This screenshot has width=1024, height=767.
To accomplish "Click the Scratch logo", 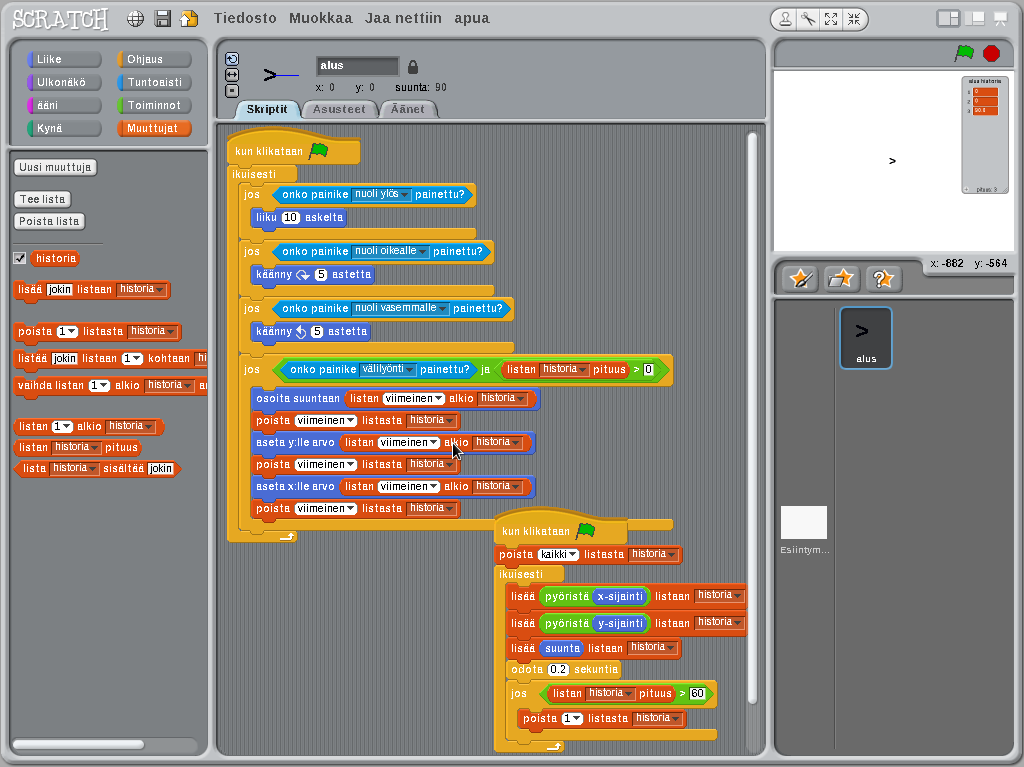I will pyautogui.click(x=60, y=19).
